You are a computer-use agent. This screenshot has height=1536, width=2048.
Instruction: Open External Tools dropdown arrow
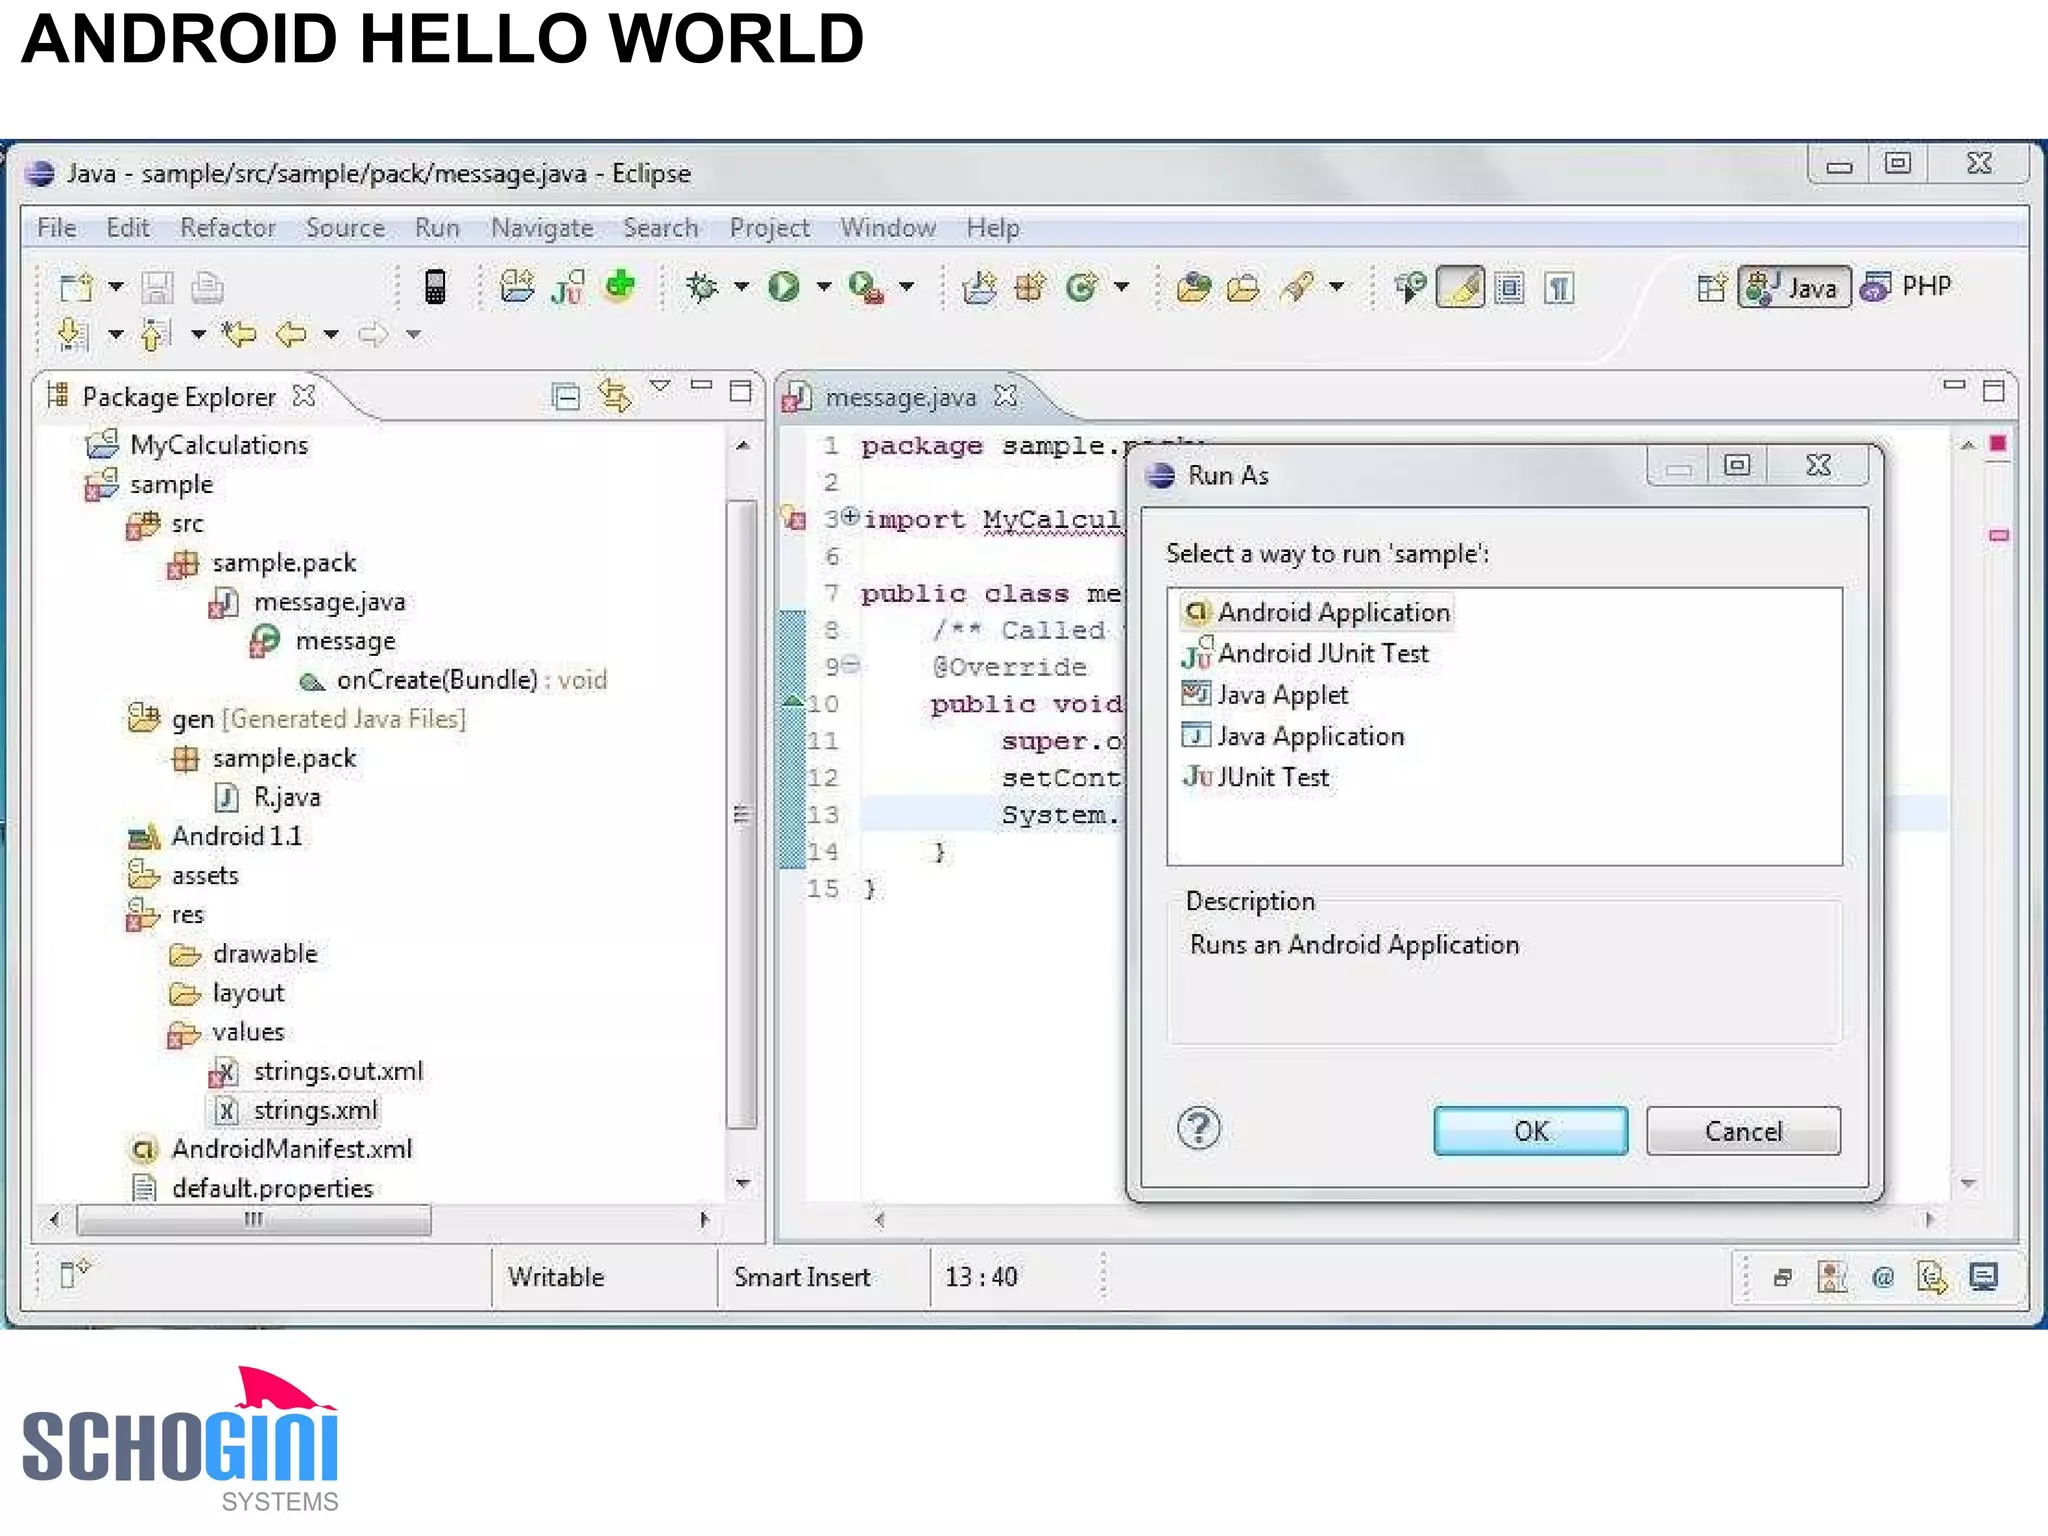coord(906,287)
